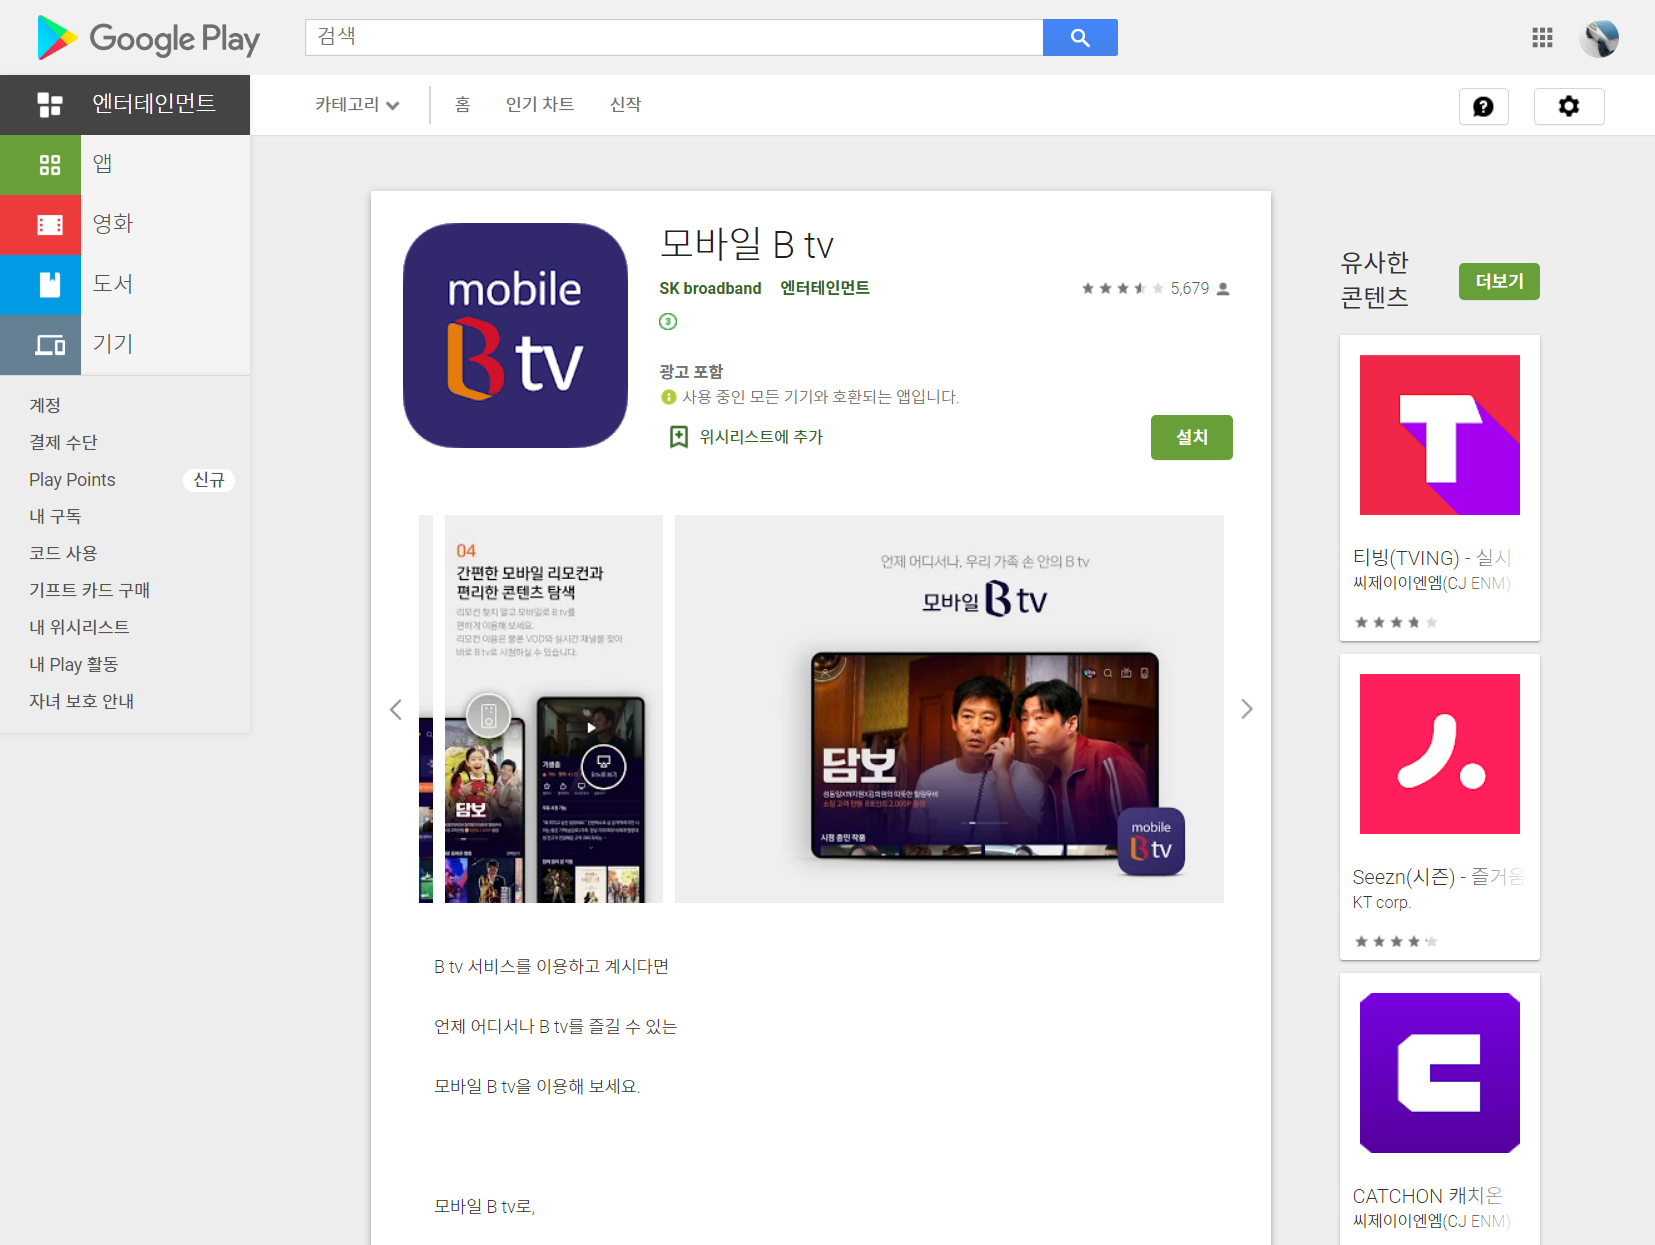Click the 유사한 콘텐츠 heading

(1375, 279)
